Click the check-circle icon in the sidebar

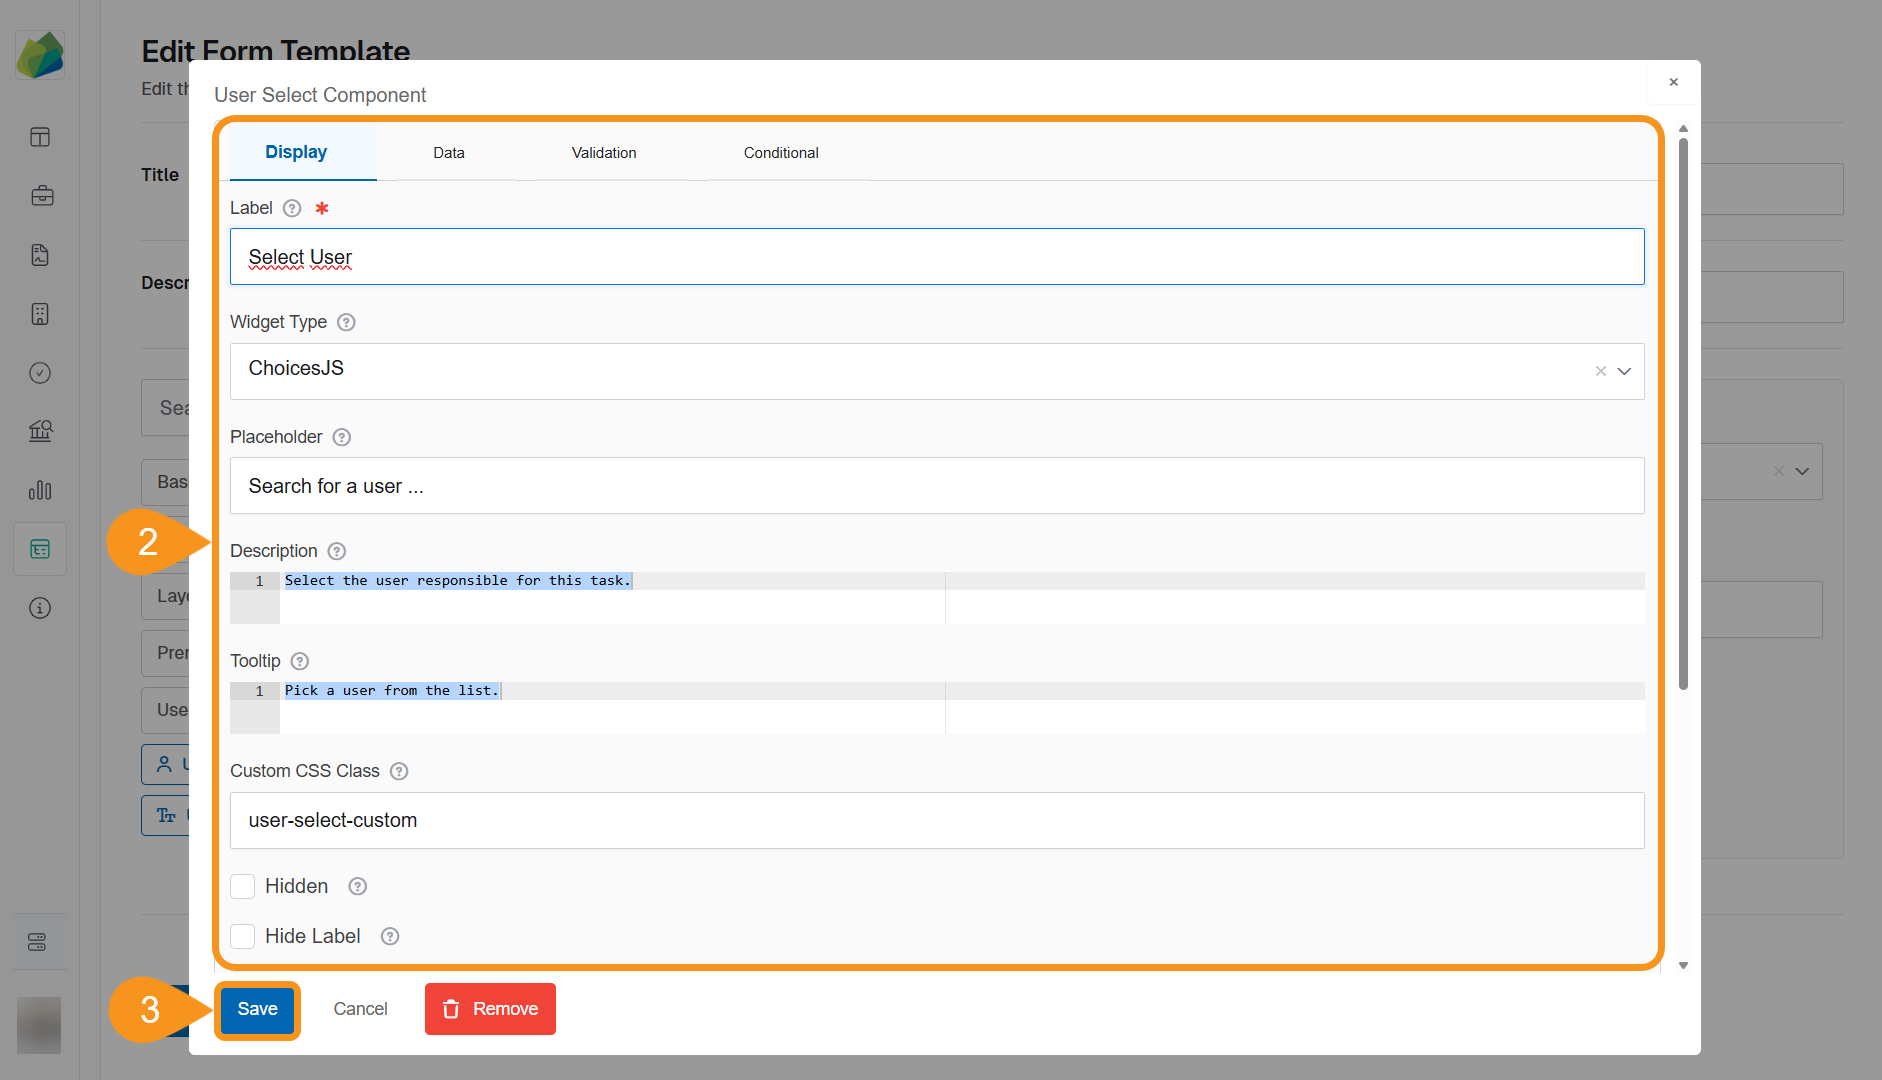(40, 372)
